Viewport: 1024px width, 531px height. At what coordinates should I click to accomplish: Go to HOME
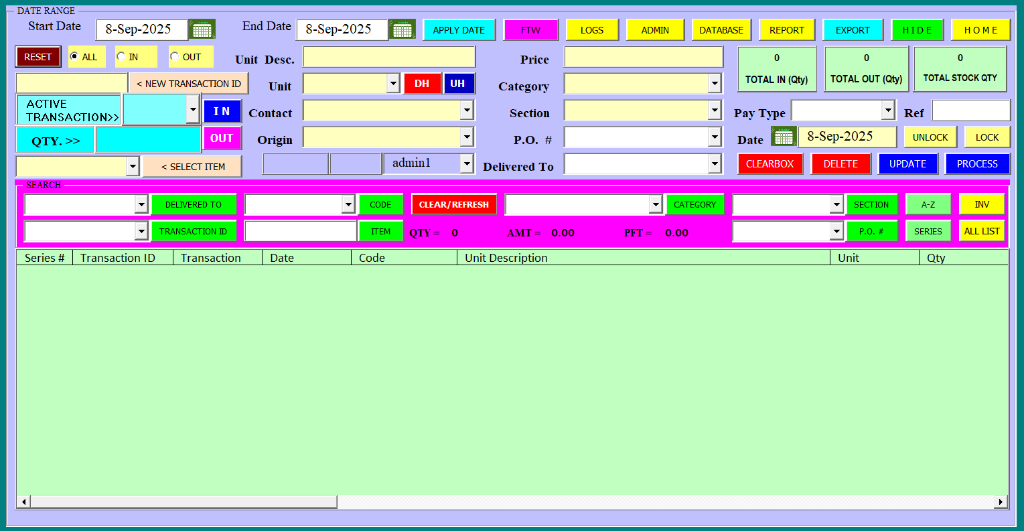click(980, 30)
